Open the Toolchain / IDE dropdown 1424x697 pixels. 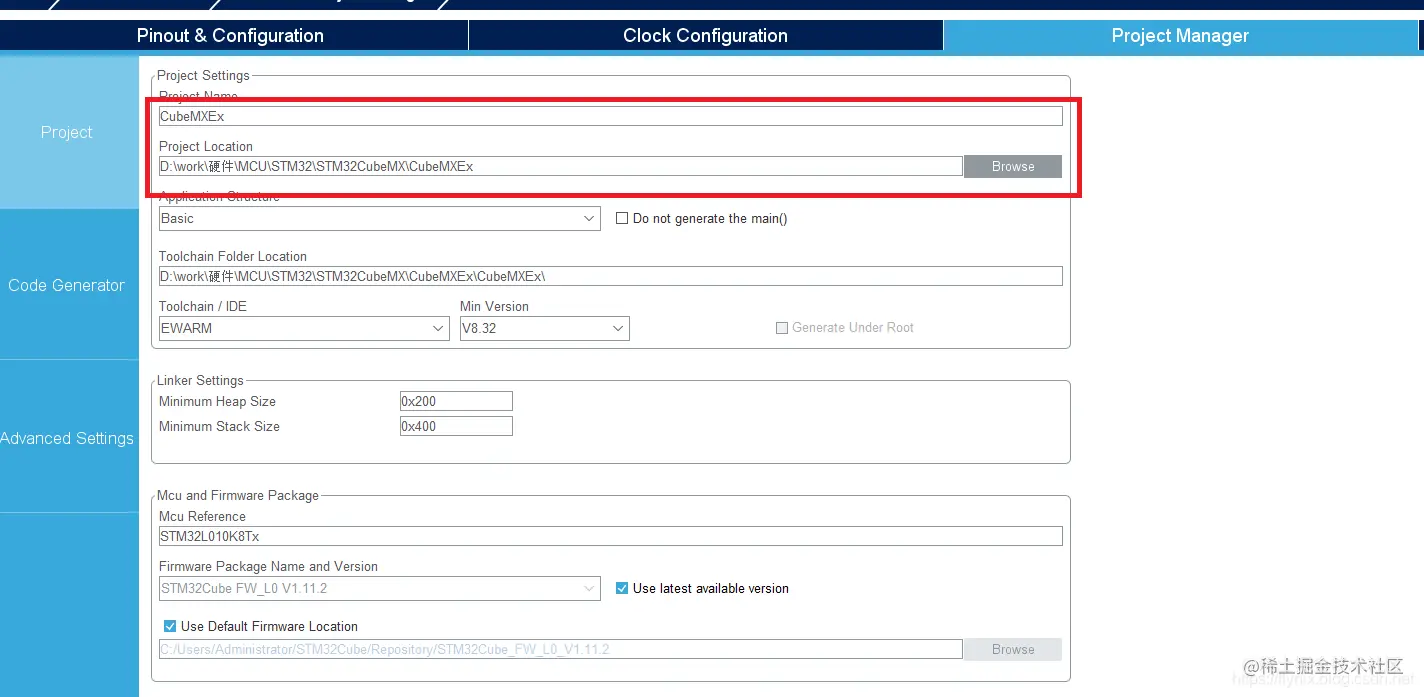pyautogui.click(x=304, y=328)
